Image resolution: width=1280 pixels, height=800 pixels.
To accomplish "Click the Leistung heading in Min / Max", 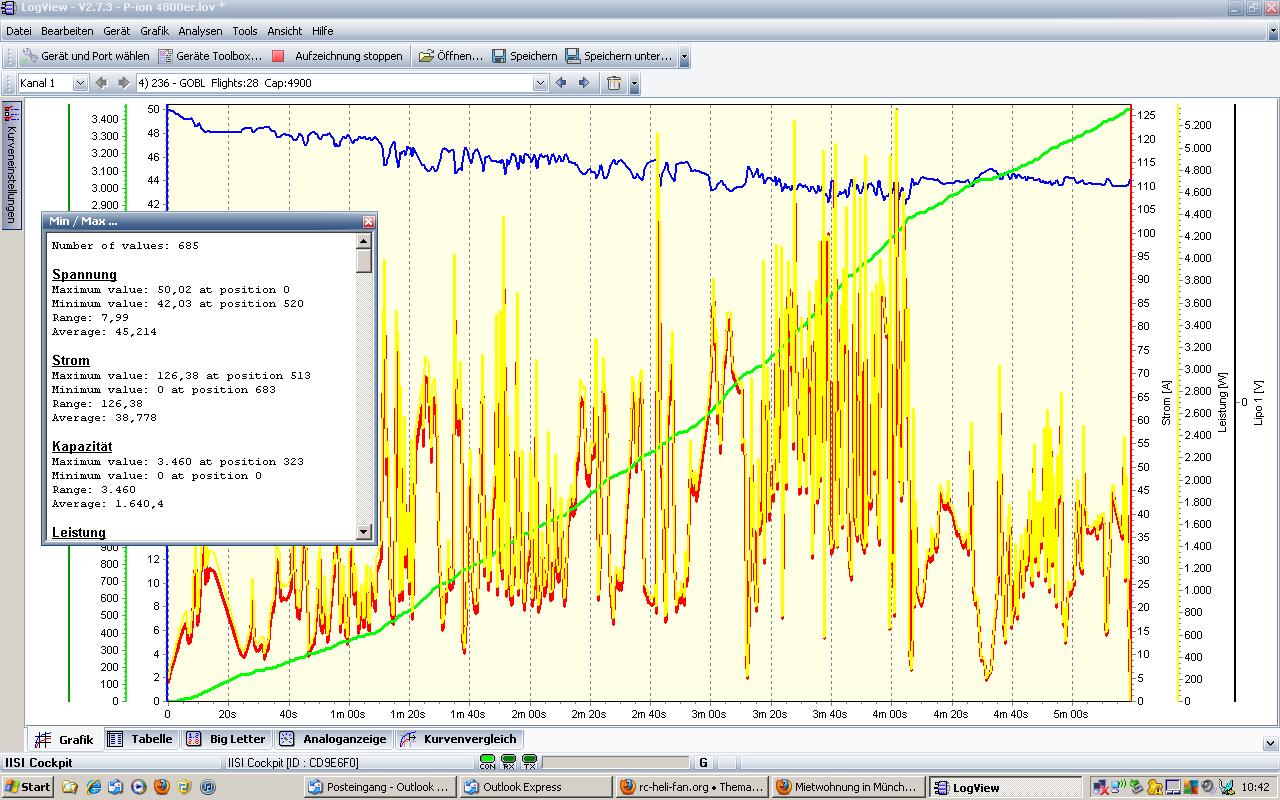I will [78, 532].
